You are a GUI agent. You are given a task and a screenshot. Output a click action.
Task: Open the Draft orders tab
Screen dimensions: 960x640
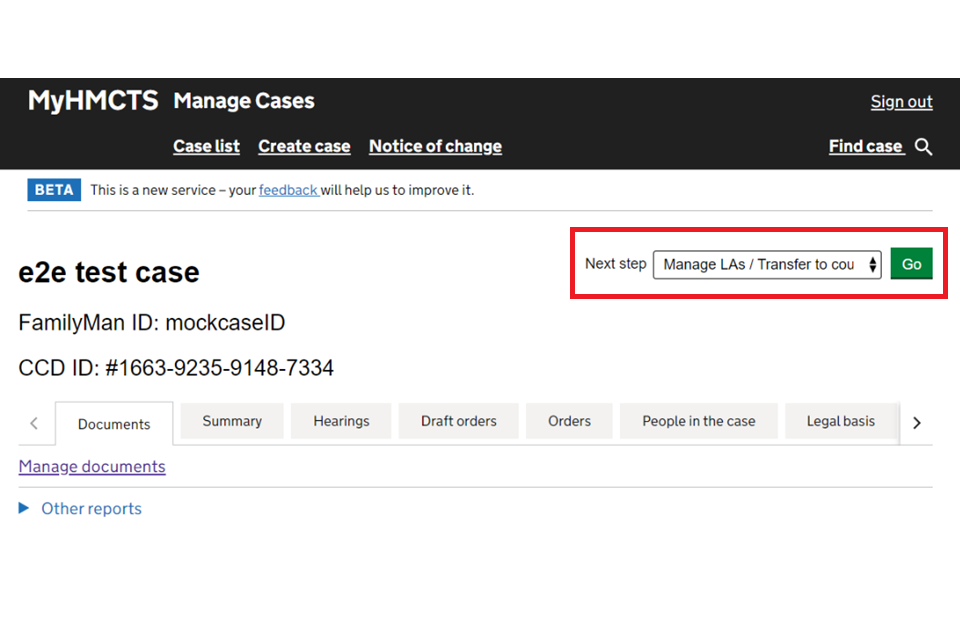click(458, 421)
